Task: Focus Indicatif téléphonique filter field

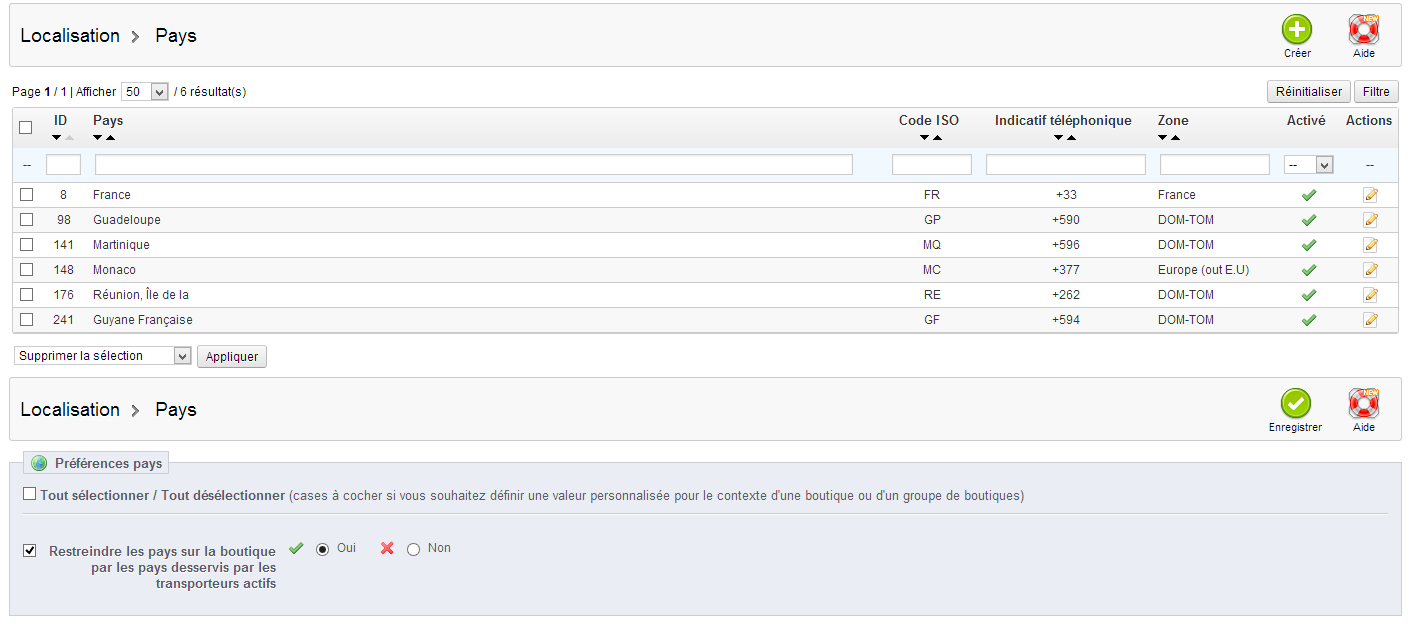Action: [1066, 165]
